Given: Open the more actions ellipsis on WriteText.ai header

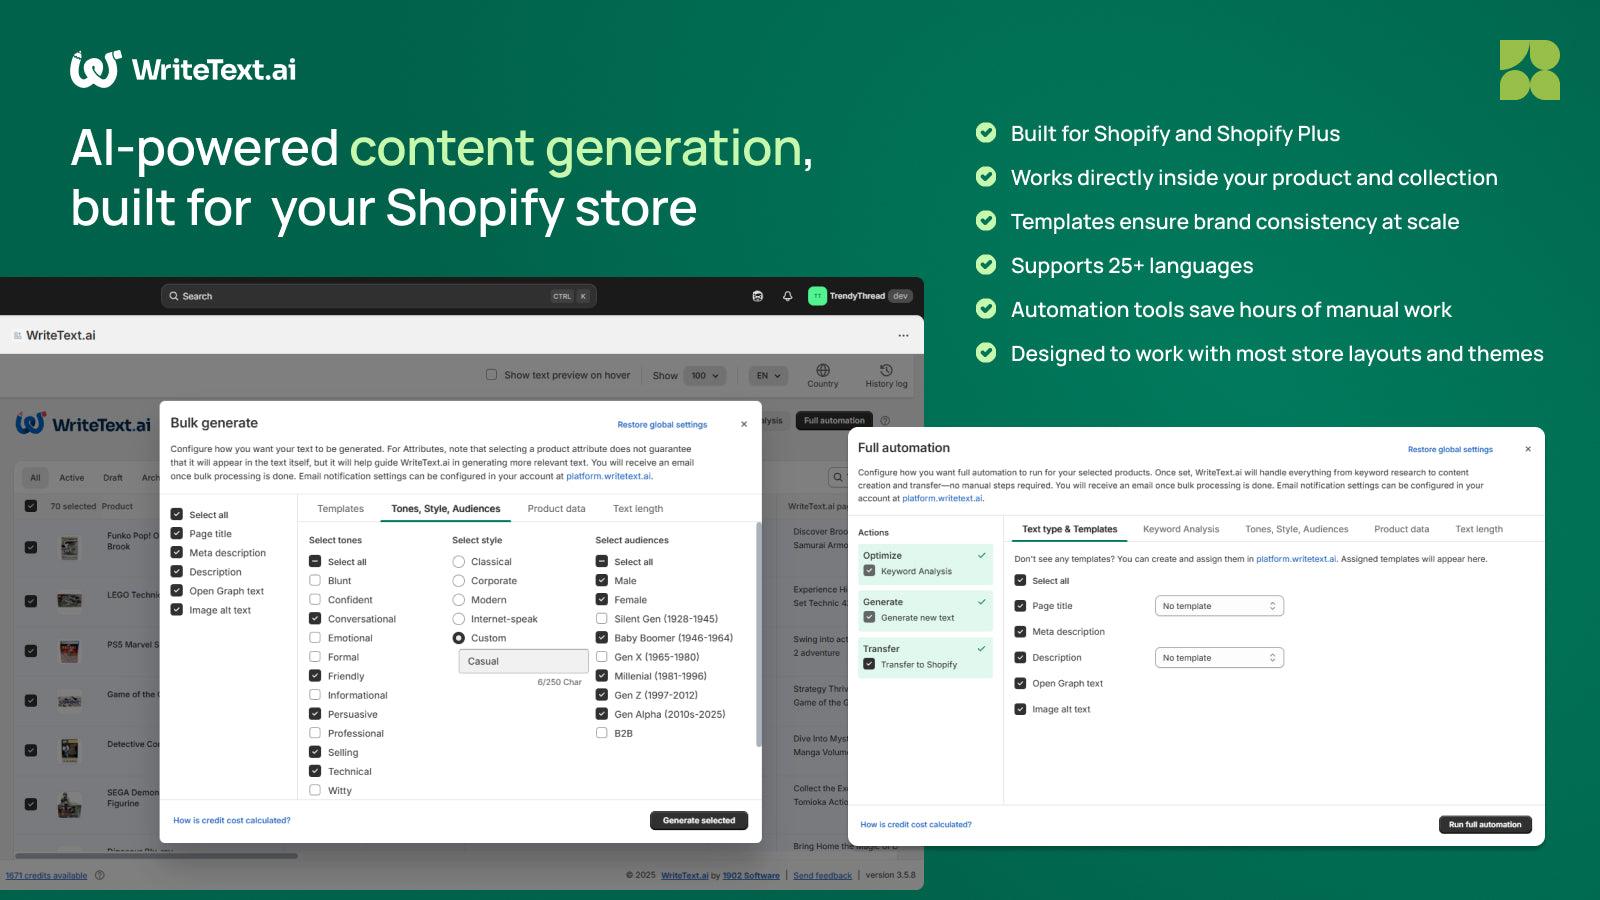Looking at the screenshot, I should [x=903, y=335].
